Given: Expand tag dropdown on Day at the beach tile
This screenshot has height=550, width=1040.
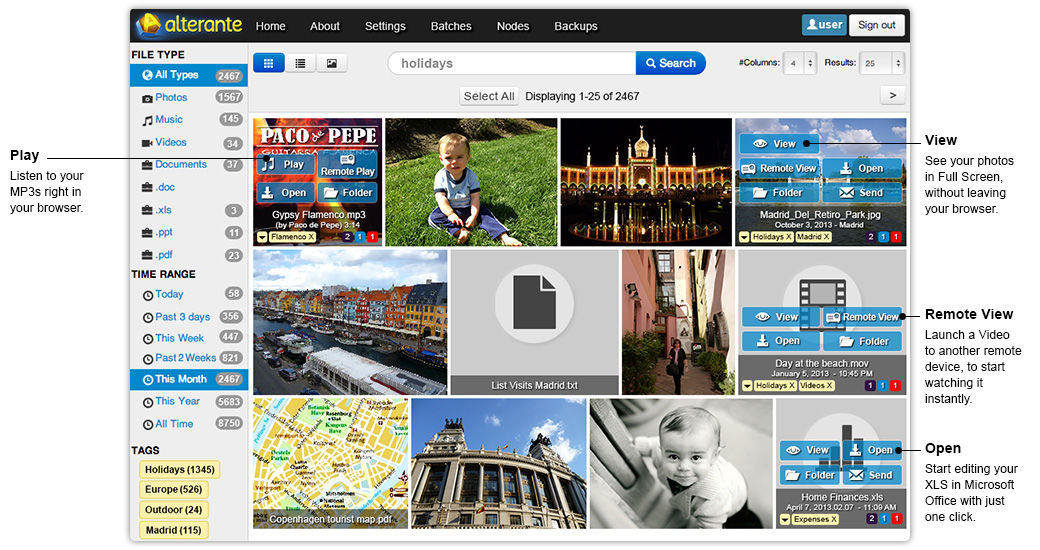Looking at the screenshot, I should point(748,385).
